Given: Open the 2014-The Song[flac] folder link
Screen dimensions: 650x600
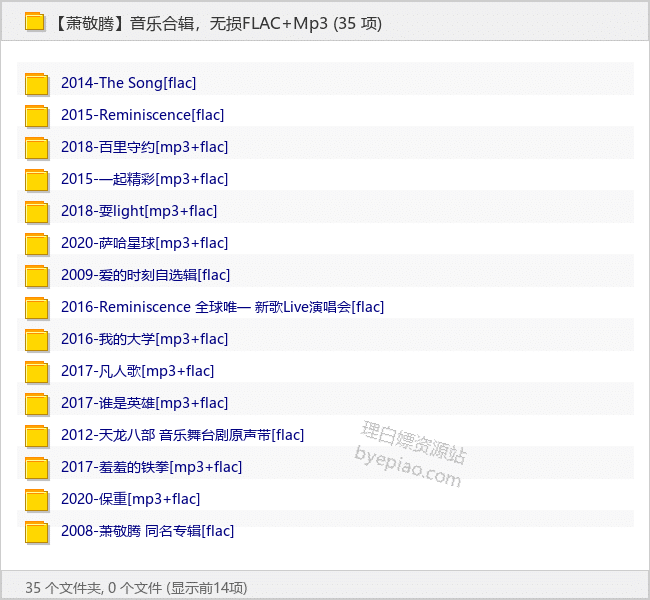Looking at the screenshot, I should (129, 83).
